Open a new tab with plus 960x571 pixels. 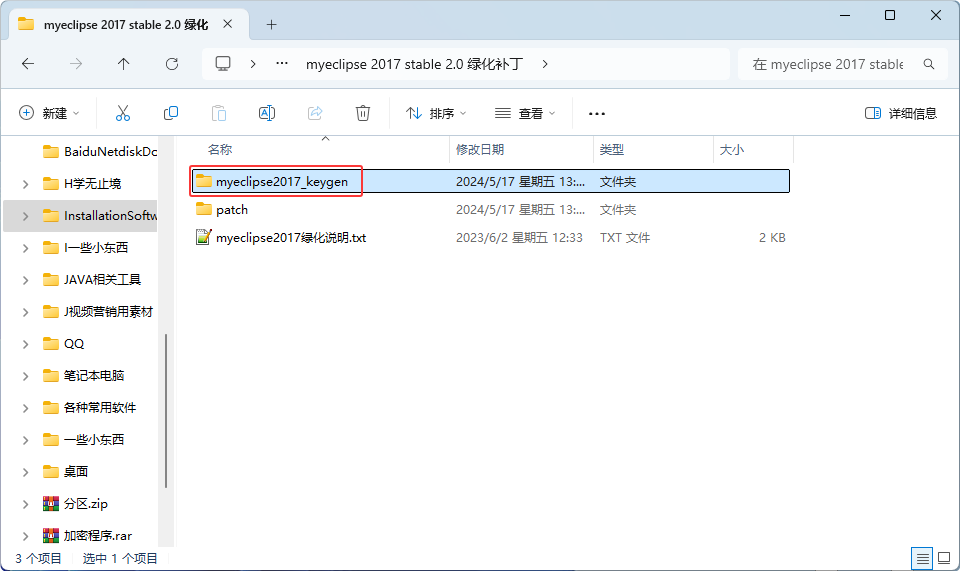pyautogui.click(x=272, y=24)
